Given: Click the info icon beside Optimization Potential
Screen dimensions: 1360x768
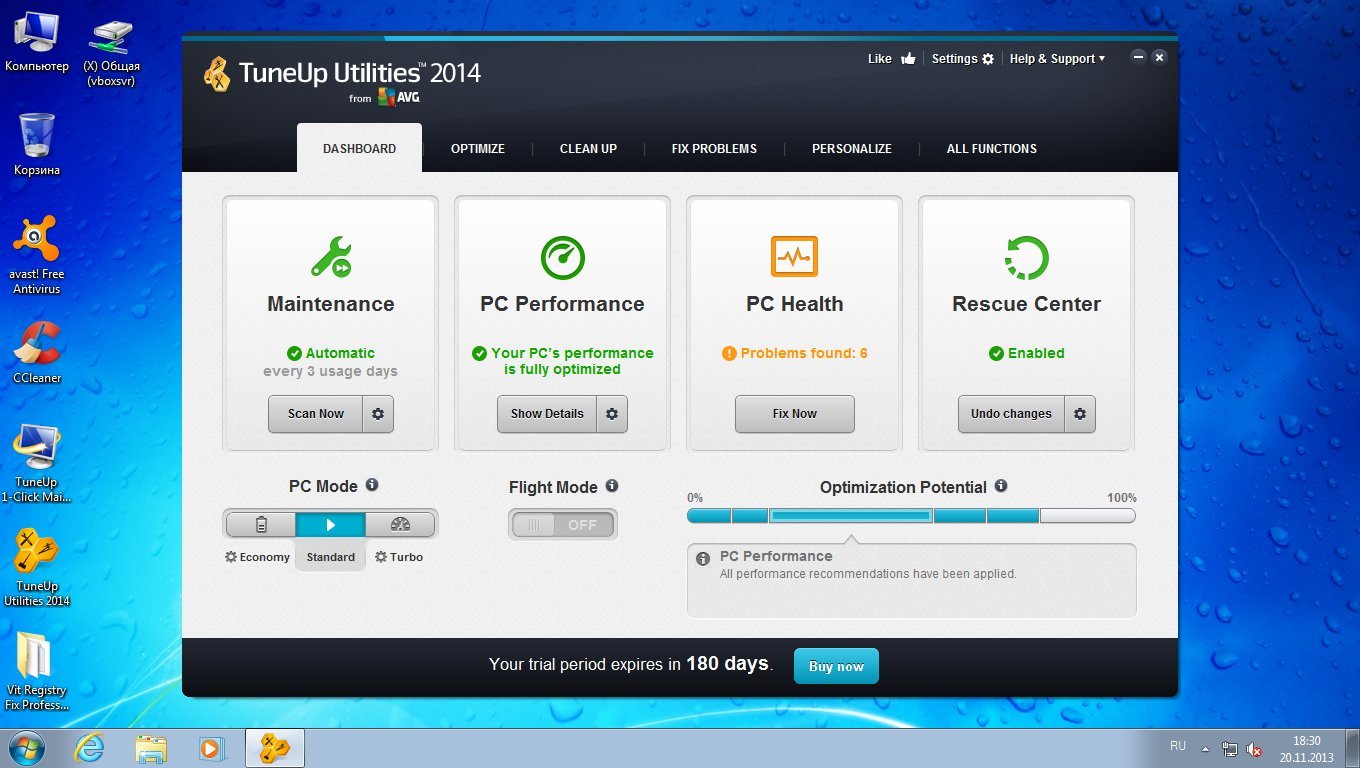Looking at the screenshot, I should pyautogui.click(x=1001, y=485).
